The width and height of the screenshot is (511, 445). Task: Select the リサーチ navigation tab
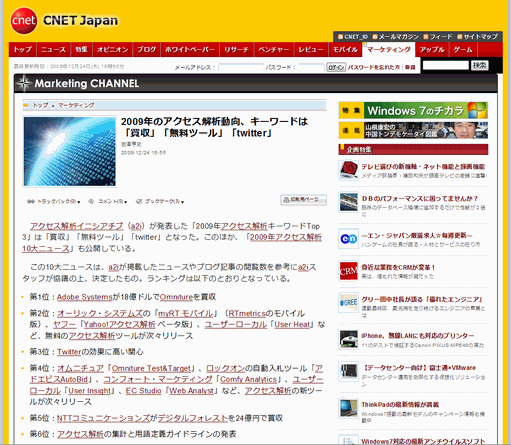(236, 50)
